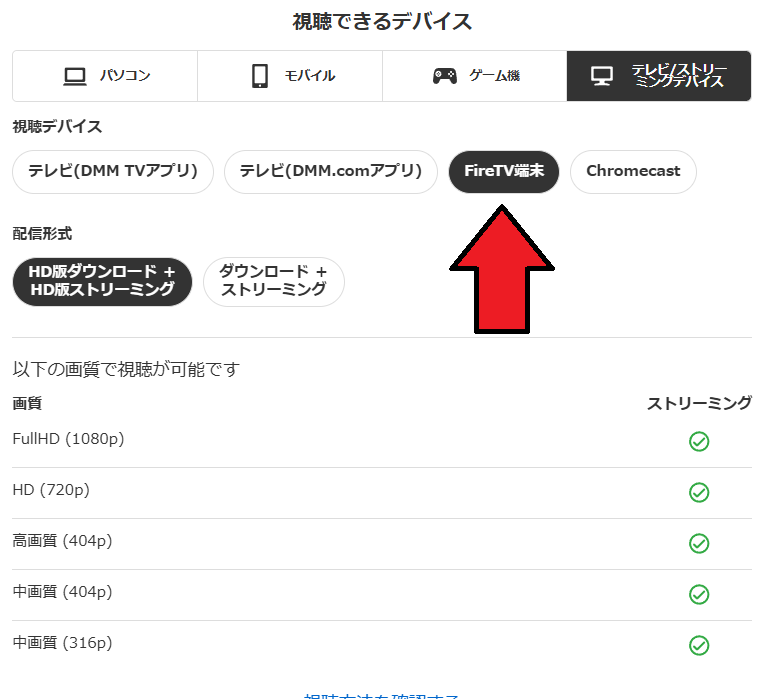Screen dimensions: 781x699
Task: Click the green check for FullHD (1080p)
Action: coord(699,441)
